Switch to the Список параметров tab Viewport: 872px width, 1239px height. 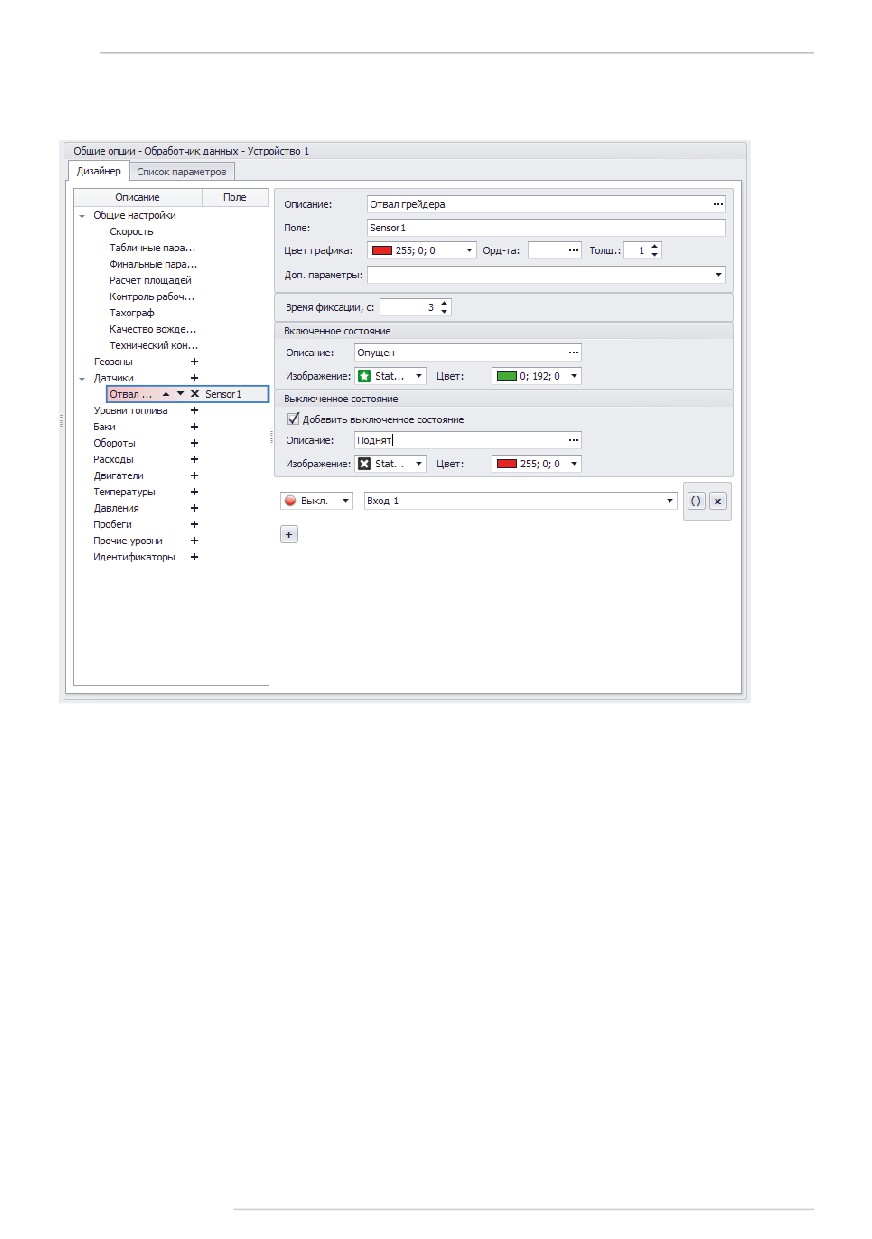tap(182, 171)
